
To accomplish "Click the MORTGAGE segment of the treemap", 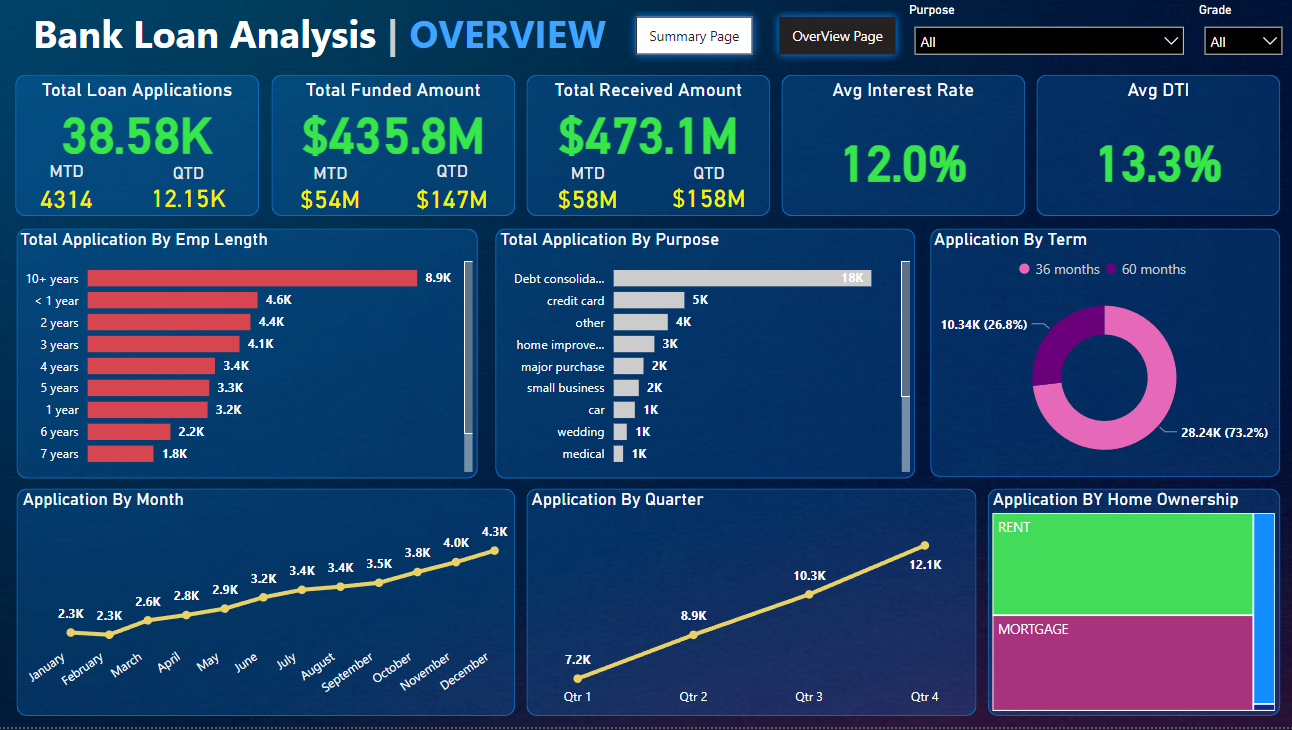I will pos(1120,662).
